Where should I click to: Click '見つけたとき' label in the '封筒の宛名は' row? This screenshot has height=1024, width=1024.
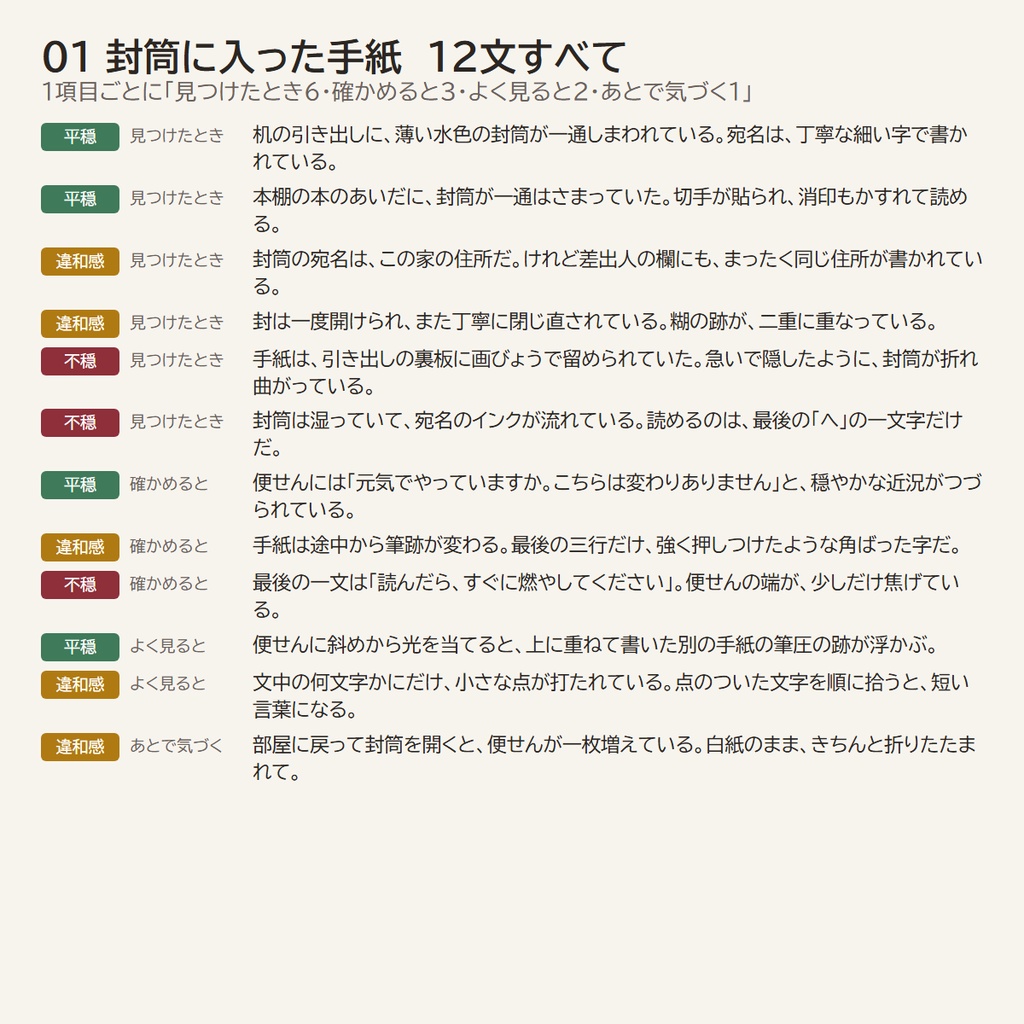(x=177, y=260)
